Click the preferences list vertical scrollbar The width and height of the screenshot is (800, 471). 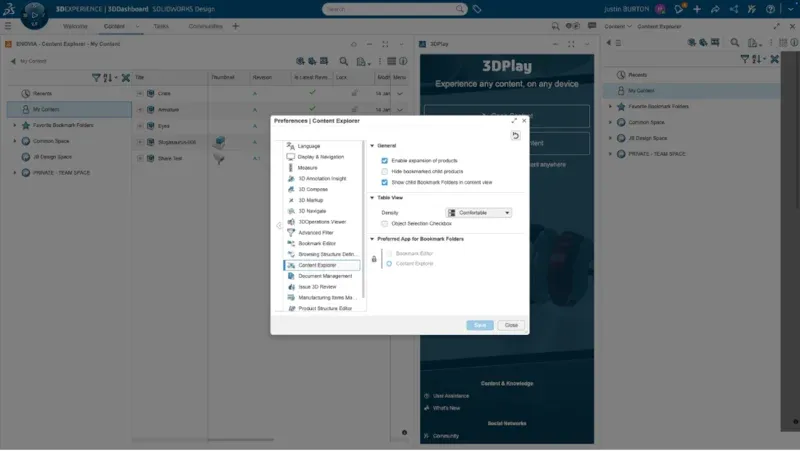click(x=363, y=219)
